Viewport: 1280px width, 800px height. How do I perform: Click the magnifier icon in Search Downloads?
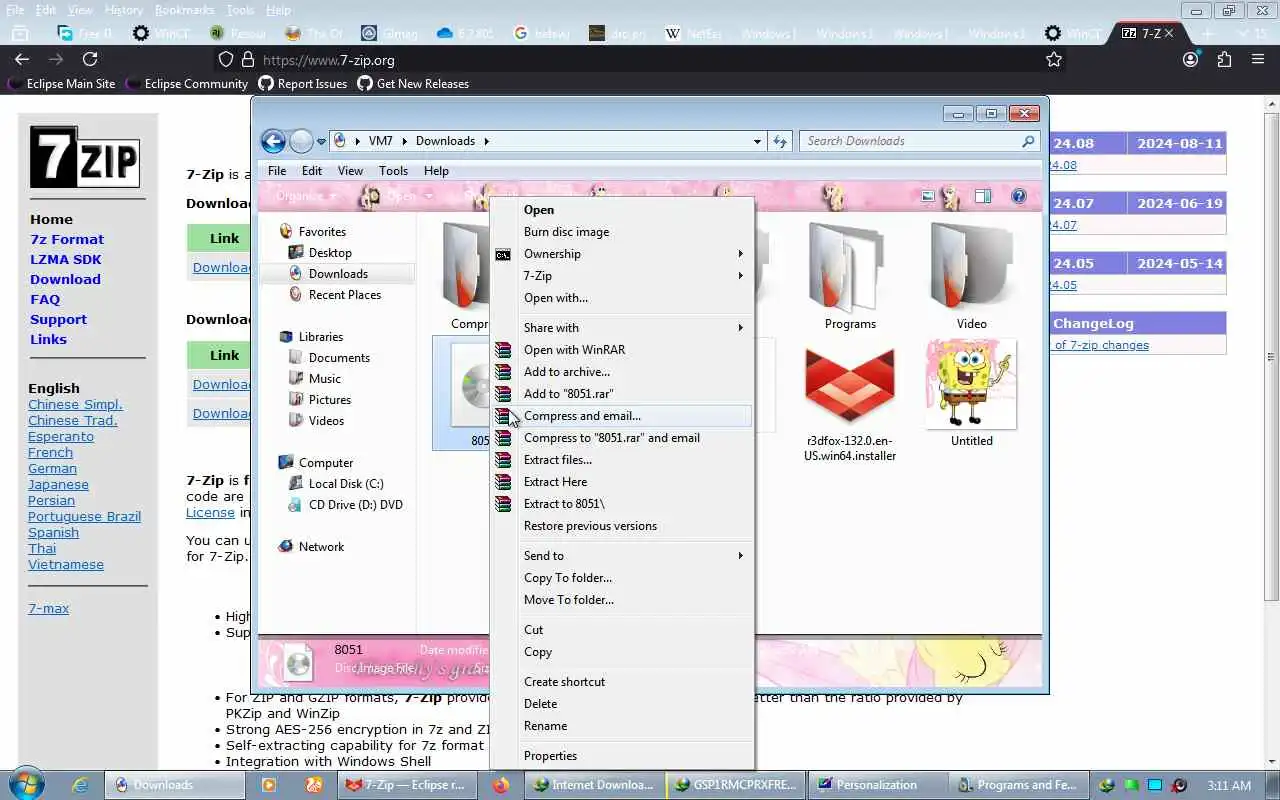(1028, 141)
